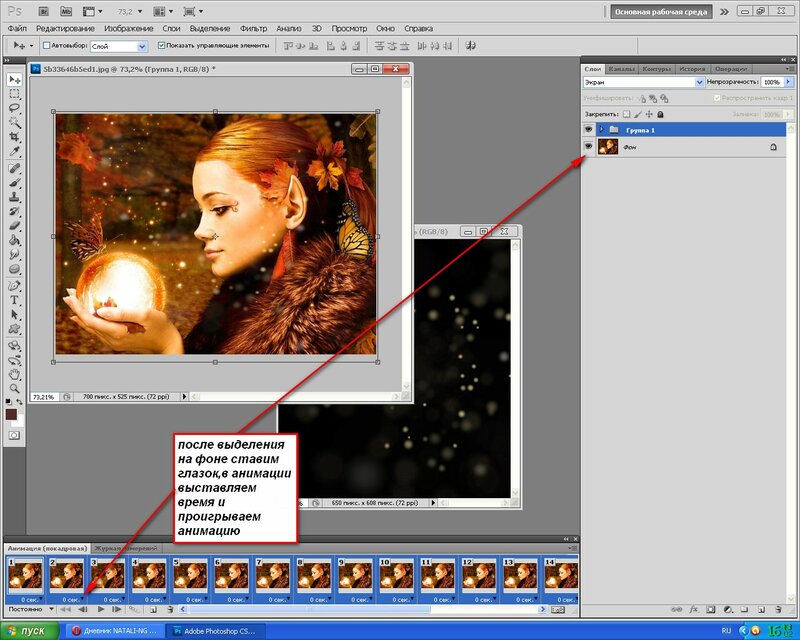Toggle lock position icon
The width and height of the screenshot is (800, 640).
[x=649, y=114]
